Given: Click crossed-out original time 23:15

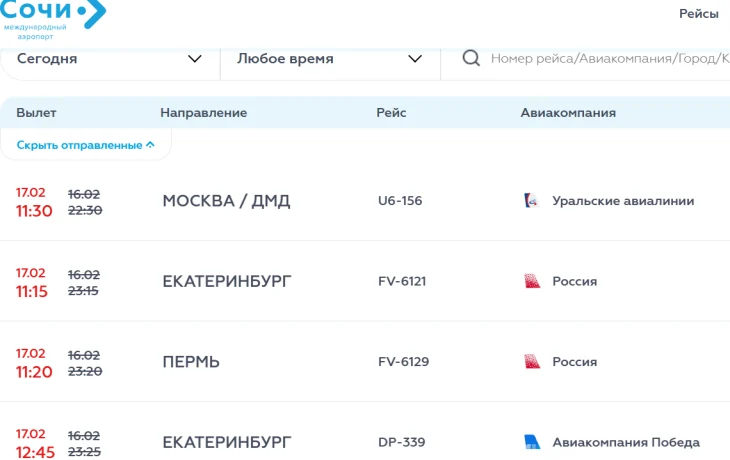Looking at the screenshot, I should [83, 291].
